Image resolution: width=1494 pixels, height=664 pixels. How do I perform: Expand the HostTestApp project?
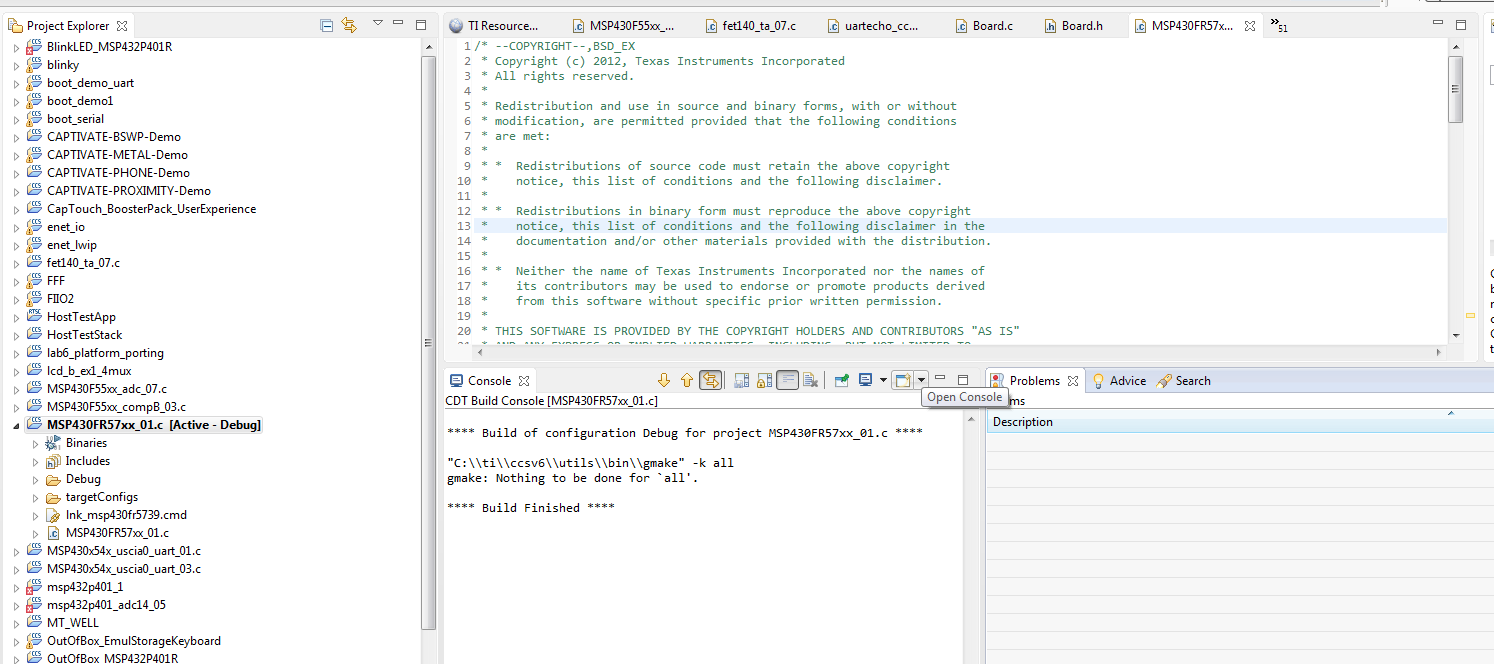pyautogui.click(x=16, y=317)
